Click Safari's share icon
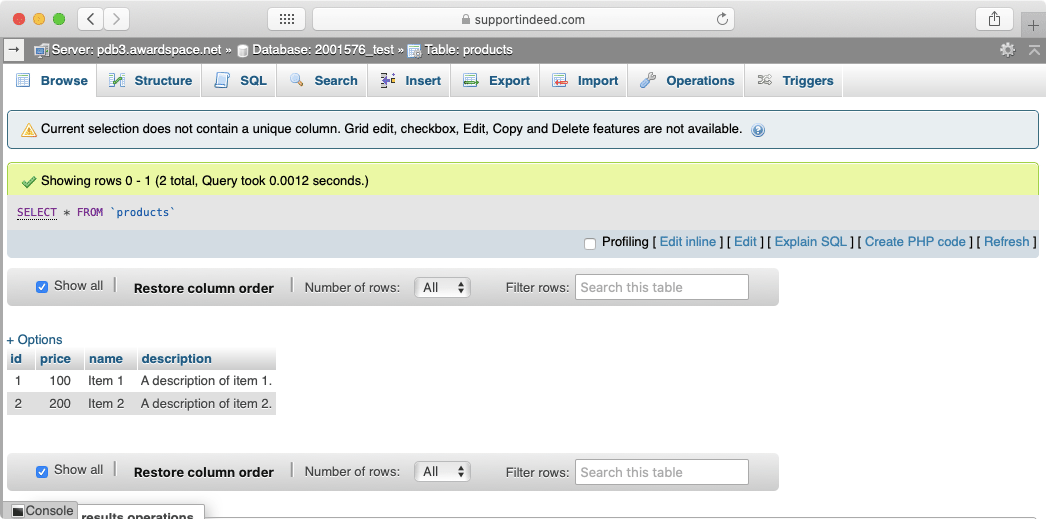Viewport: 1046px width, 519px height. (994, 19)
